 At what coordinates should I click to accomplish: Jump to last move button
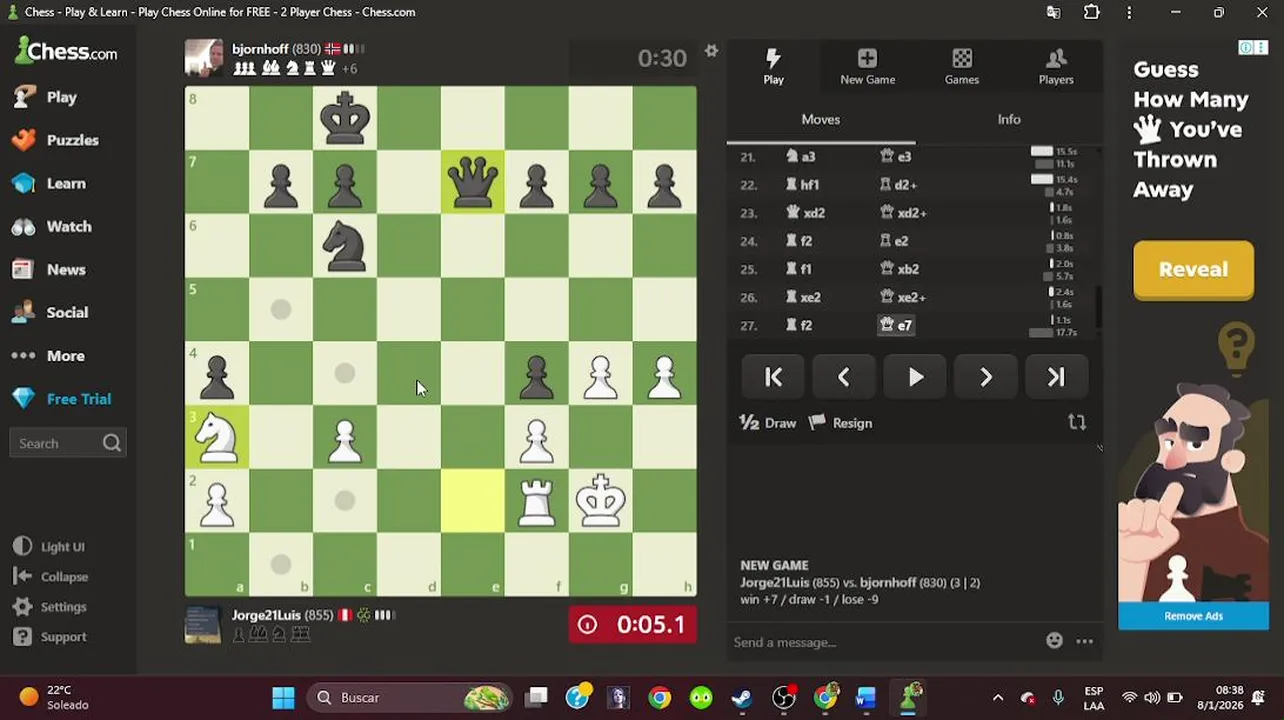(1057, 377)
